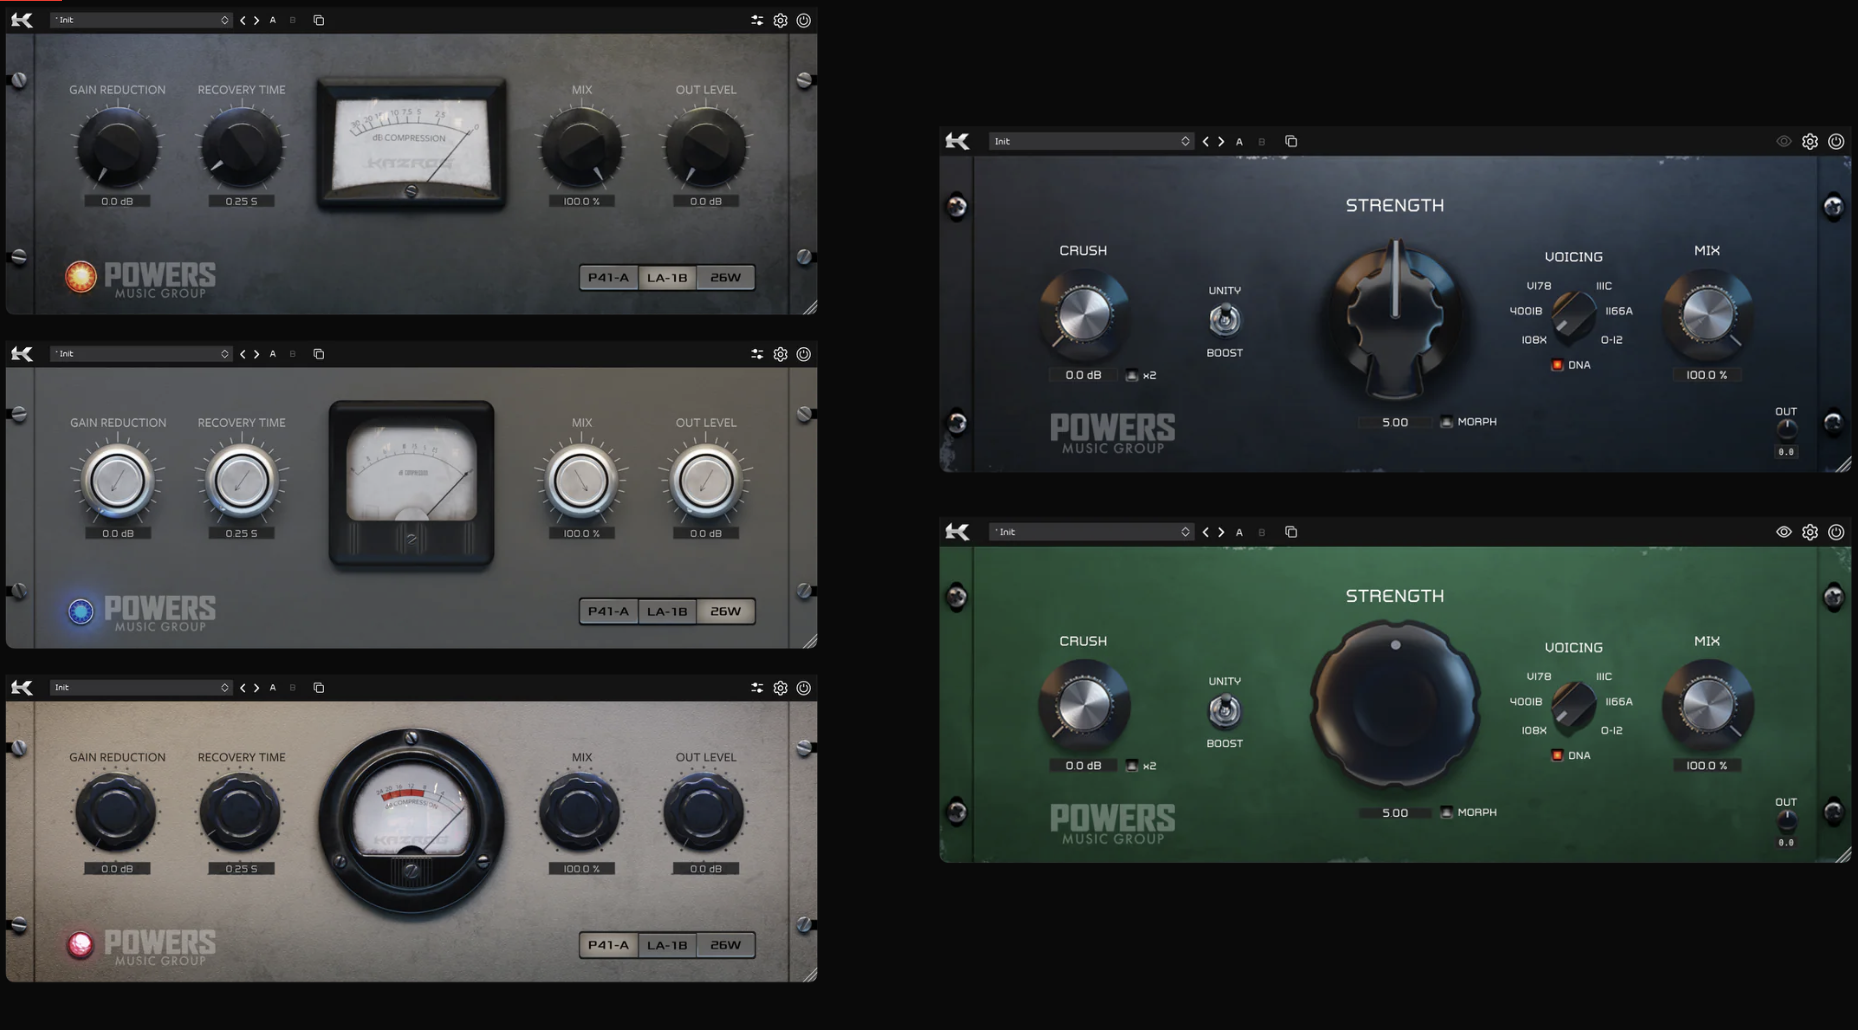Open the Init preset dropdown in beige compressor plugin
Viewport: 1858px width, 1030px height.
tap(141, 688)
